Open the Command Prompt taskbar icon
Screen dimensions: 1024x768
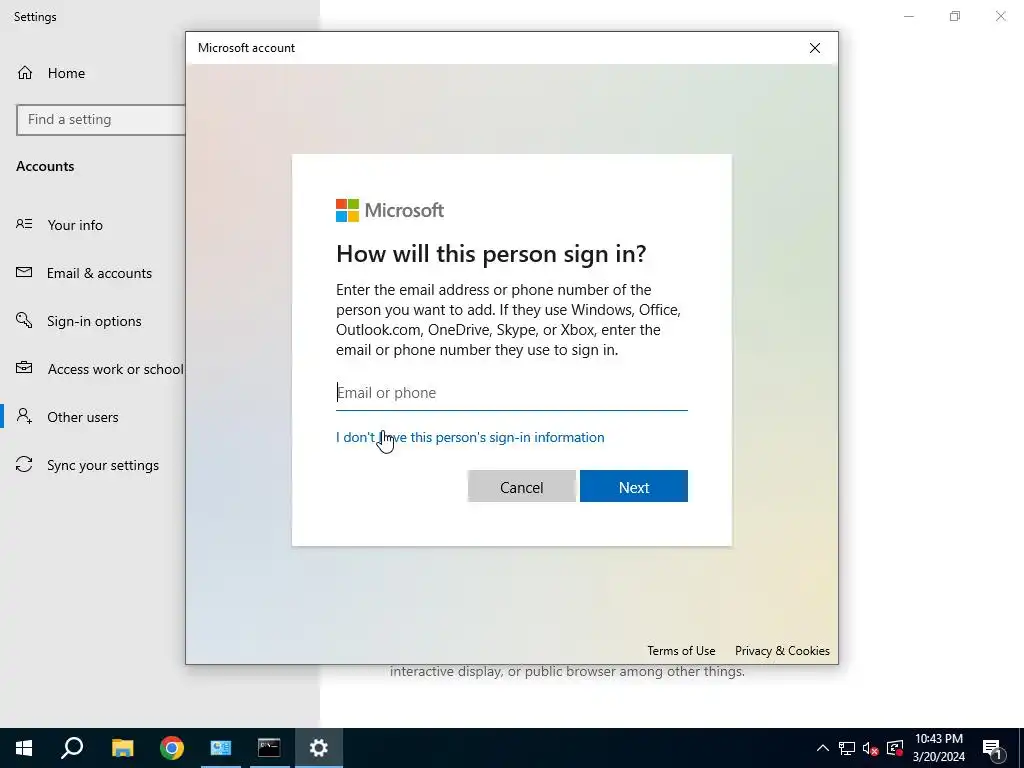coord(269,748)
